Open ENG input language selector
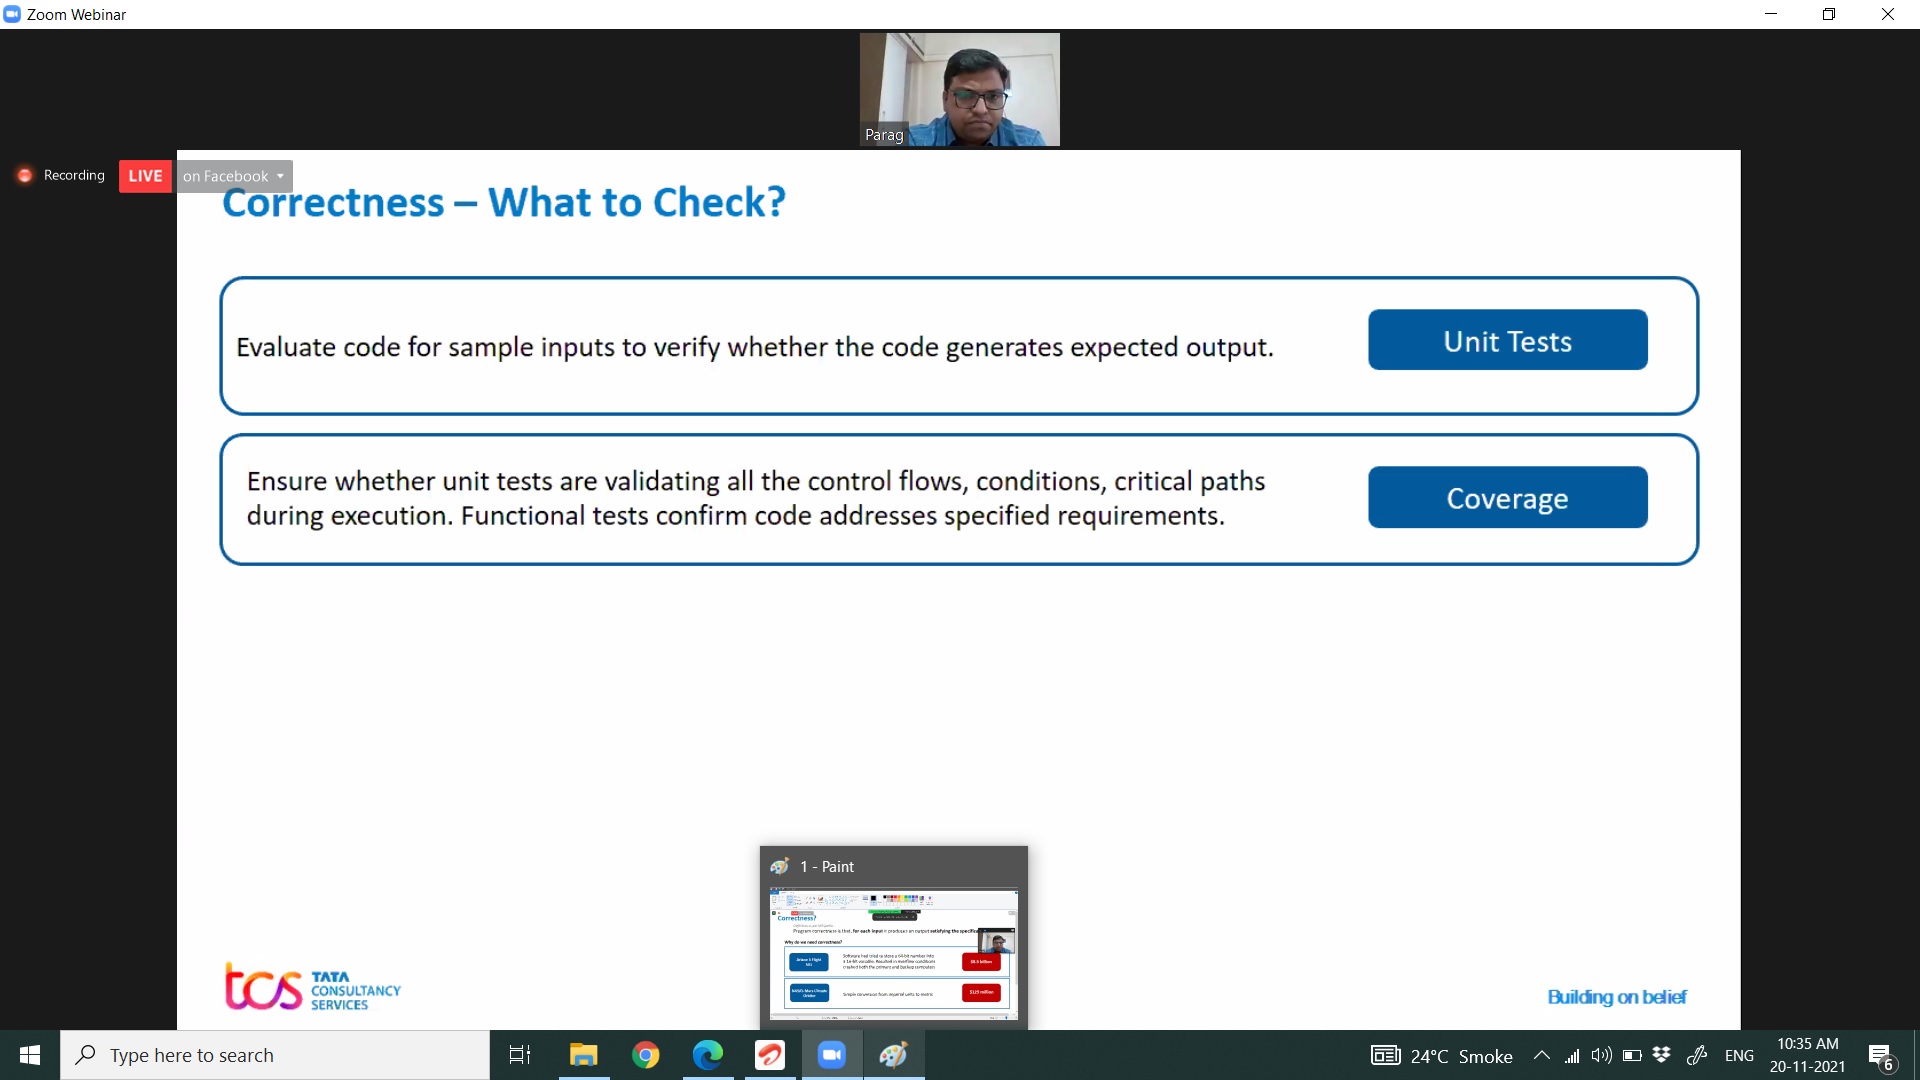This screenshot has height=1080, width=1920. [x=1739, y=1055]
